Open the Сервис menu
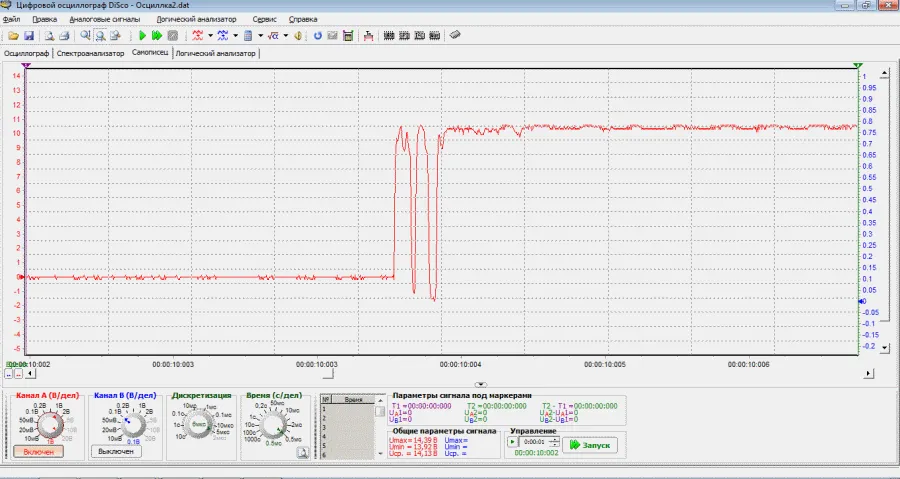 click(x=264, y=20)
